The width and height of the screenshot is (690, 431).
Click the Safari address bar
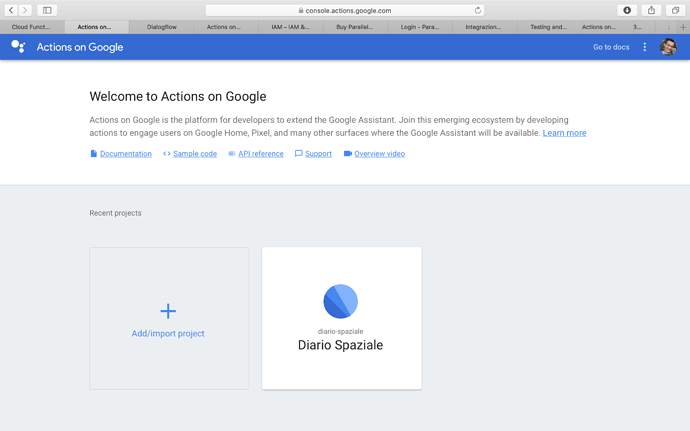(344, 10)
